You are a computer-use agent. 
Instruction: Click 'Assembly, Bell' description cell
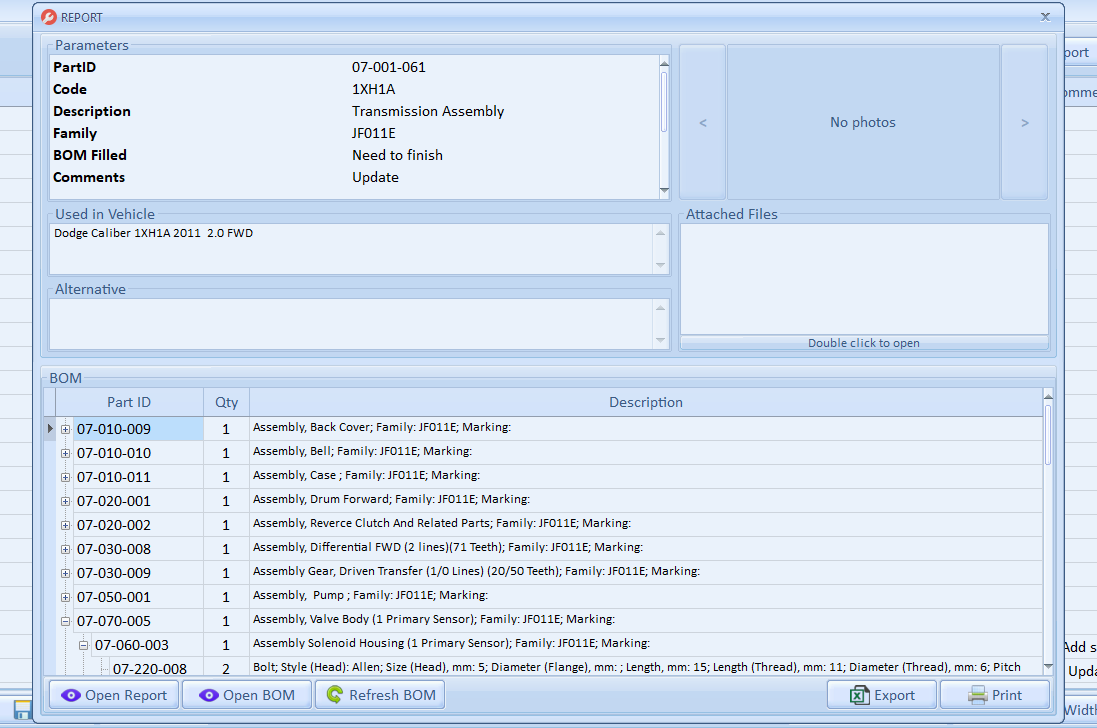point(646,452)
